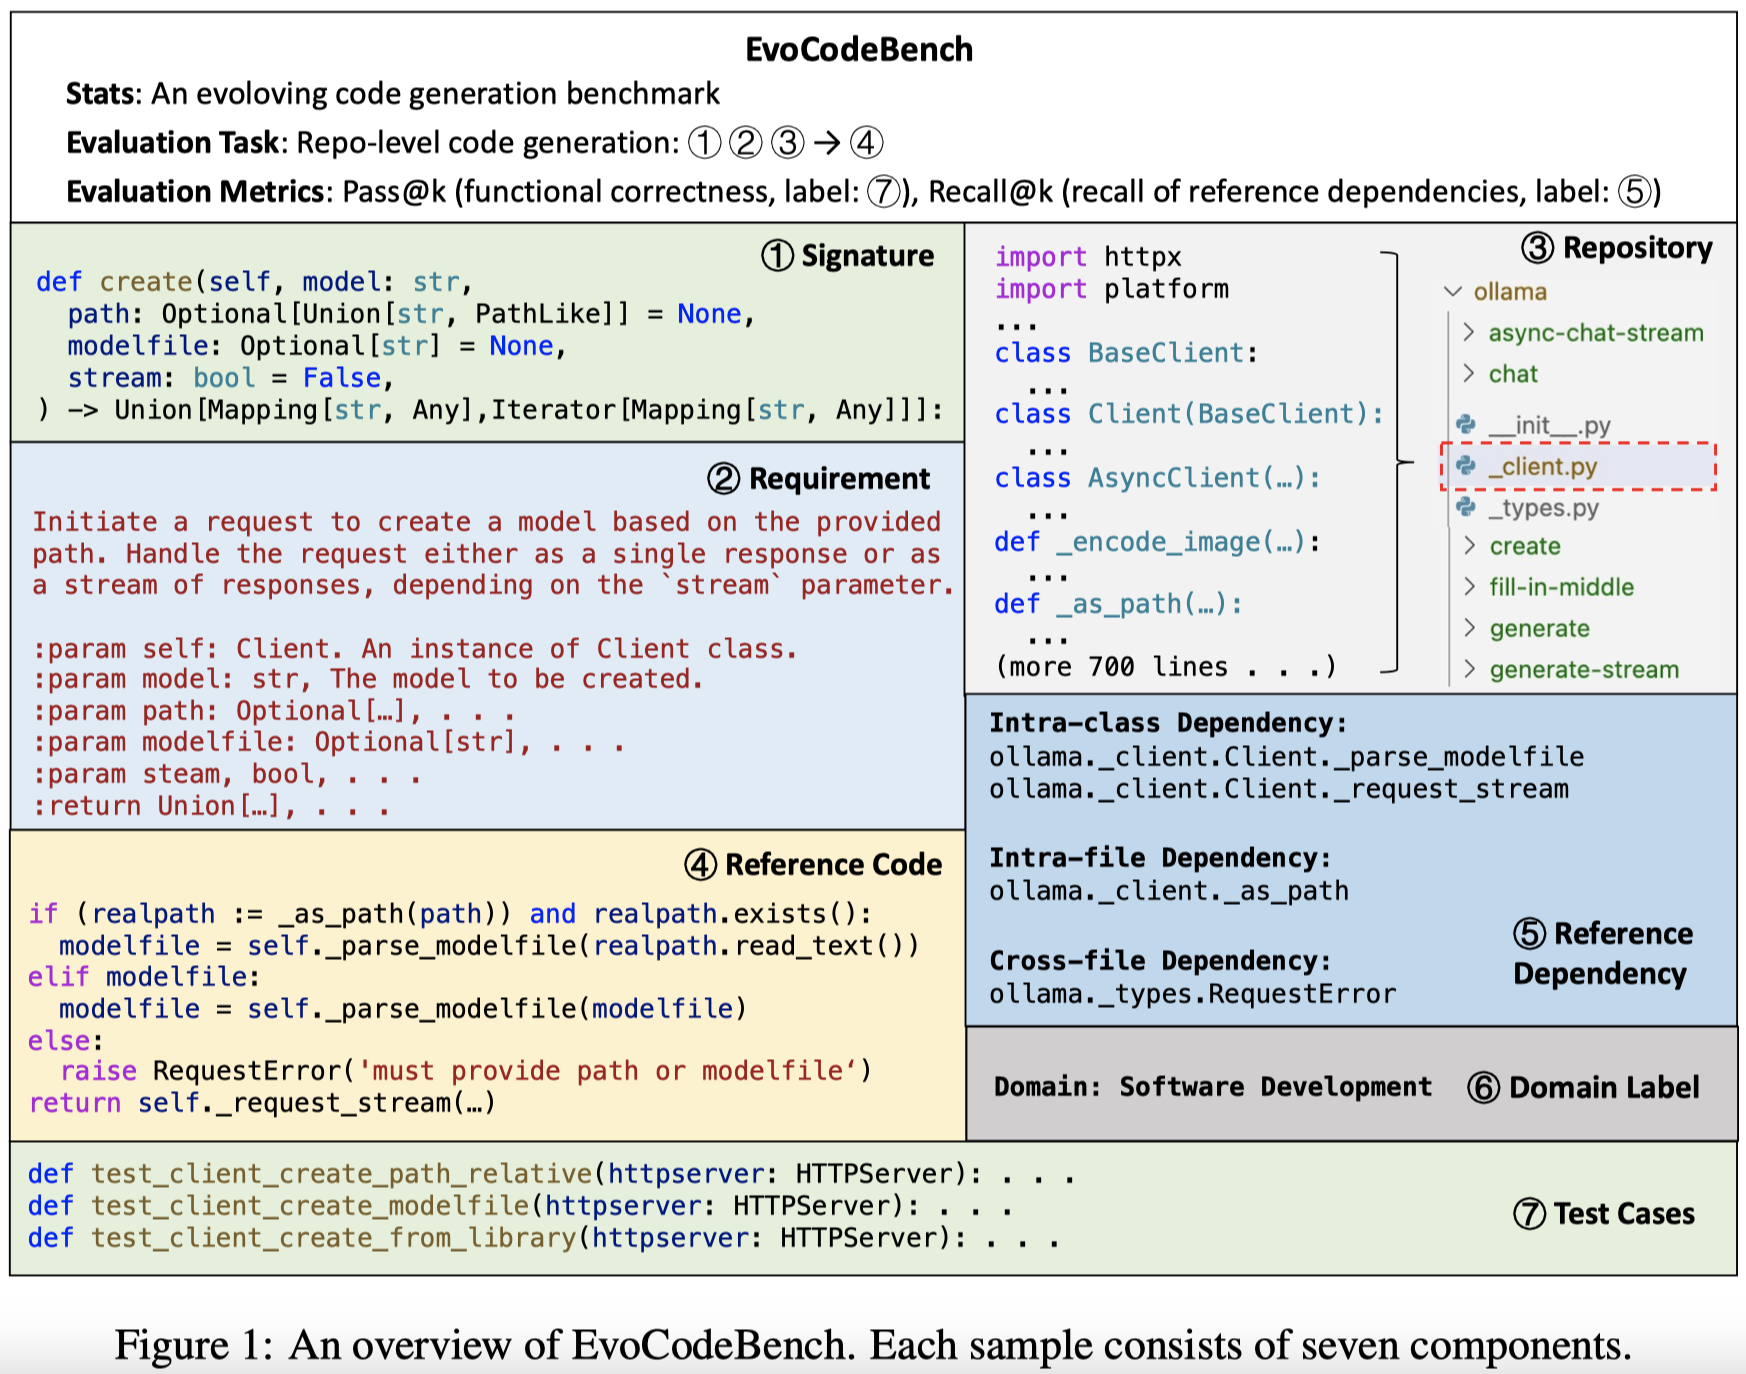Click 'ollama._types.RequestError' entry
This screenshot has height=1374, width=1746.
pyautogui.click(x=1193, y=994)
